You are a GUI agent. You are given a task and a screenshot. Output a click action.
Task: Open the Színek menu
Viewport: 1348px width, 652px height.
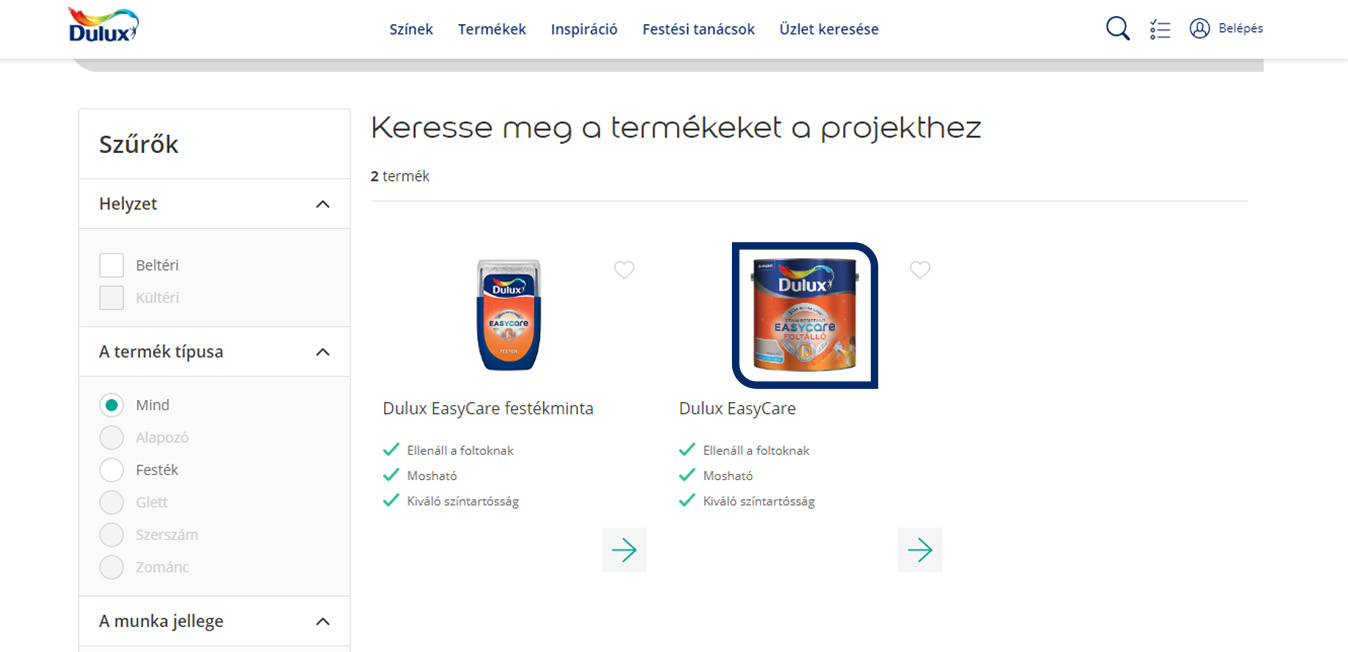(411, 29)
